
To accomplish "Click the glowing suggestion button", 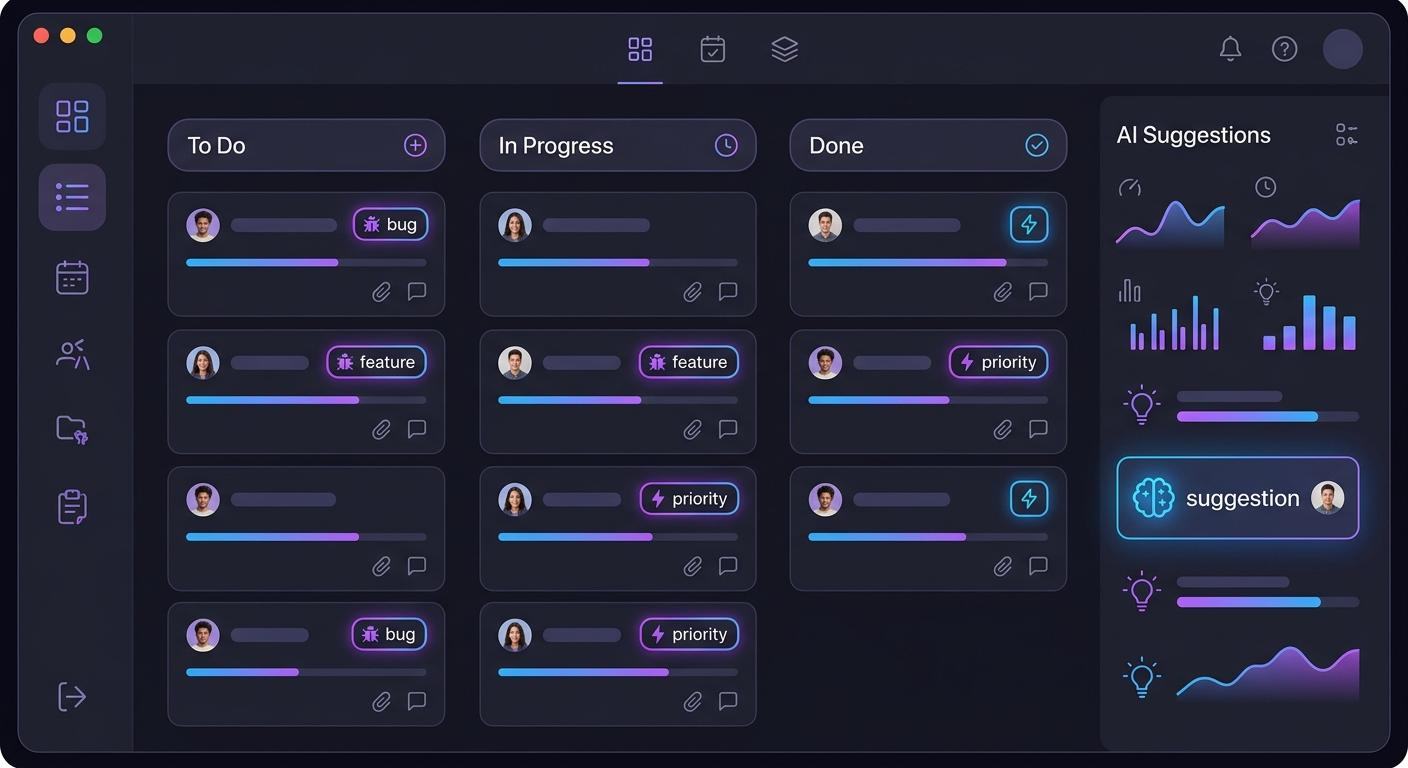I will 1237,498.
